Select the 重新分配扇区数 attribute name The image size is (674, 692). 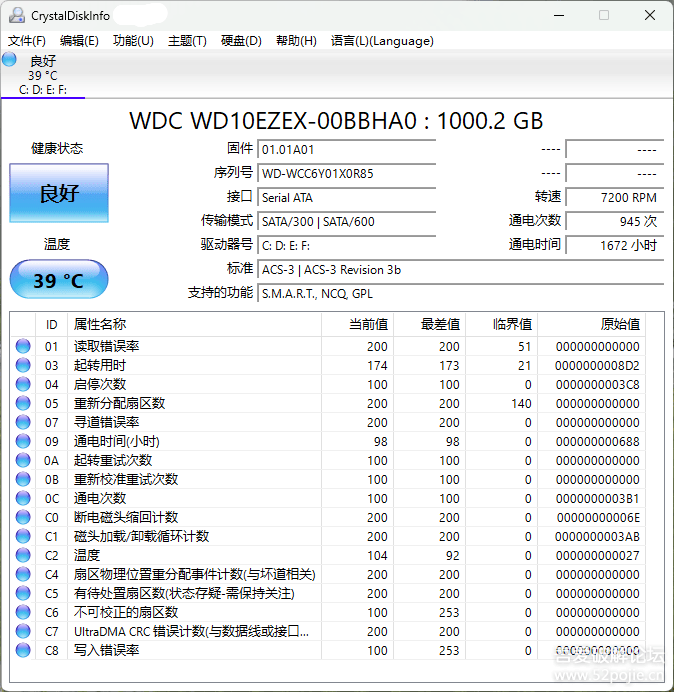click(119, 403)
